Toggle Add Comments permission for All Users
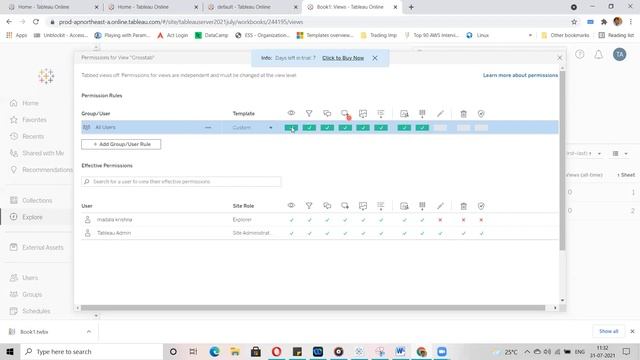 (x=345, y=128)
